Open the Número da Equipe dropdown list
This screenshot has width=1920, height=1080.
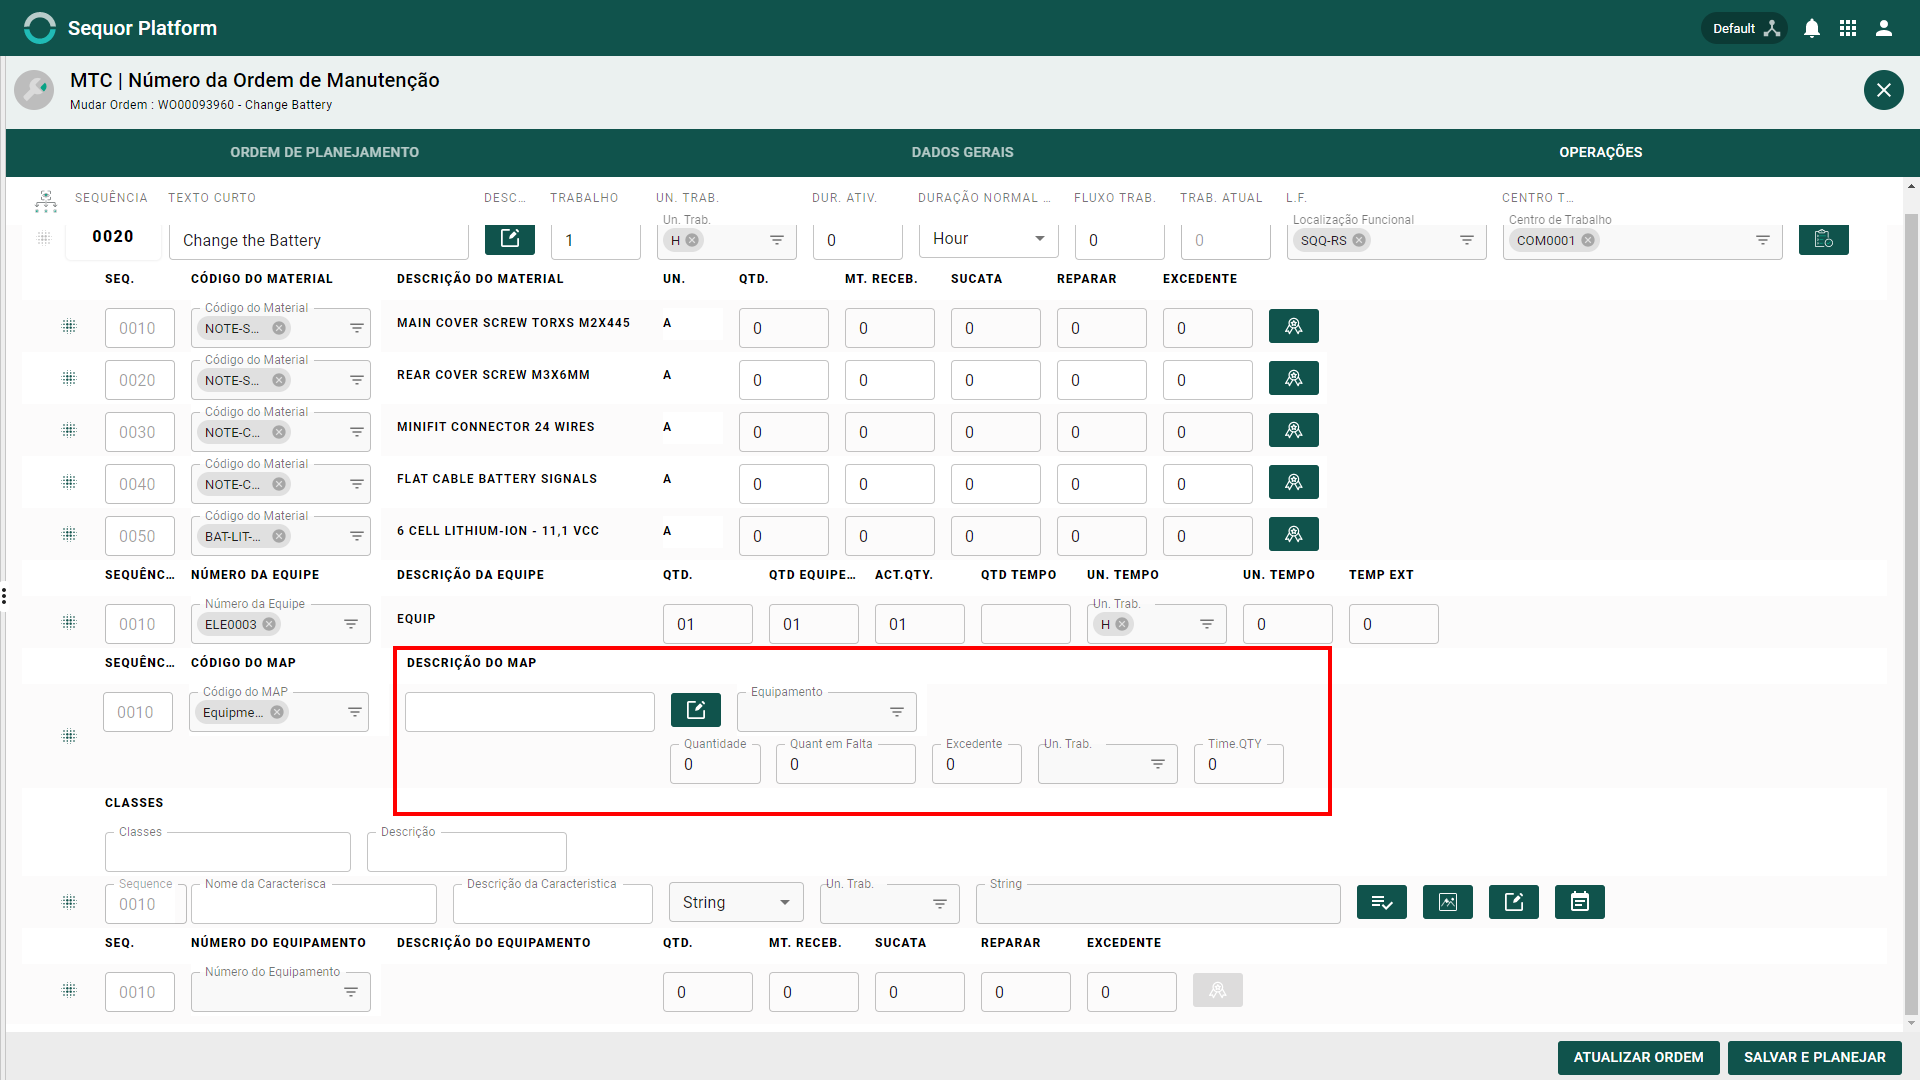click(x=351, y=624)
